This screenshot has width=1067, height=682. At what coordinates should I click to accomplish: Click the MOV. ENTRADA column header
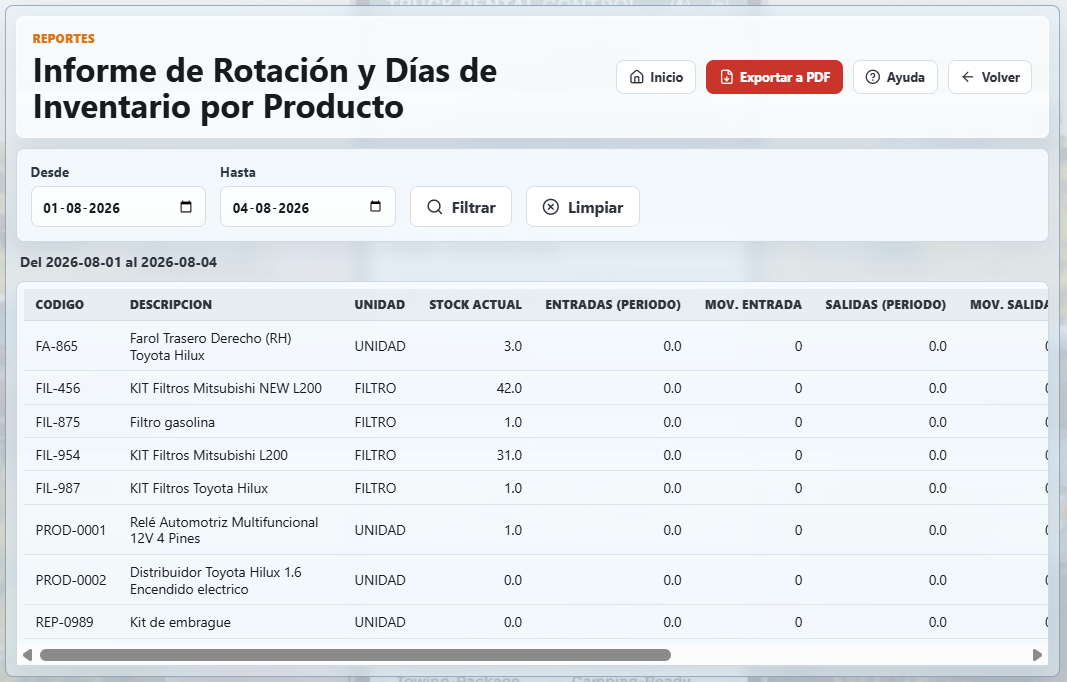(753, 304)
